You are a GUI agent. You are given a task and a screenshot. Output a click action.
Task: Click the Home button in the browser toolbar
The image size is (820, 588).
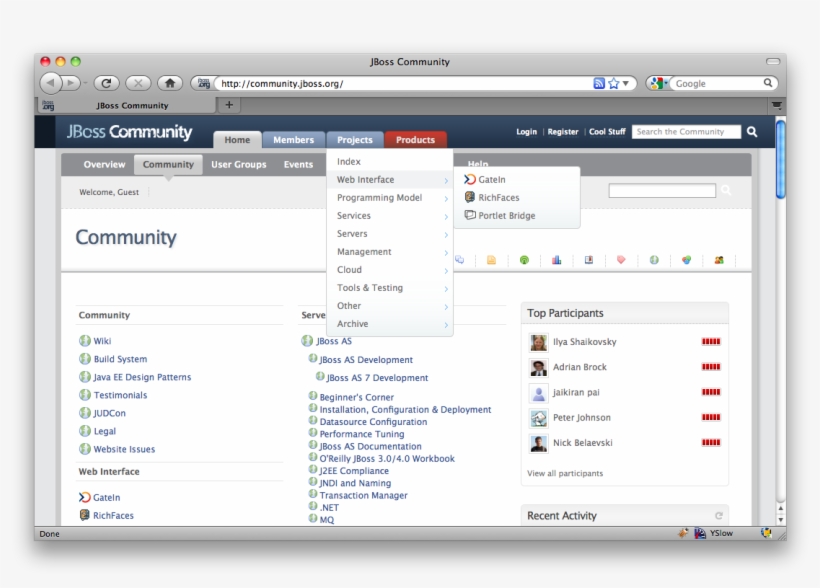(169, 83)
